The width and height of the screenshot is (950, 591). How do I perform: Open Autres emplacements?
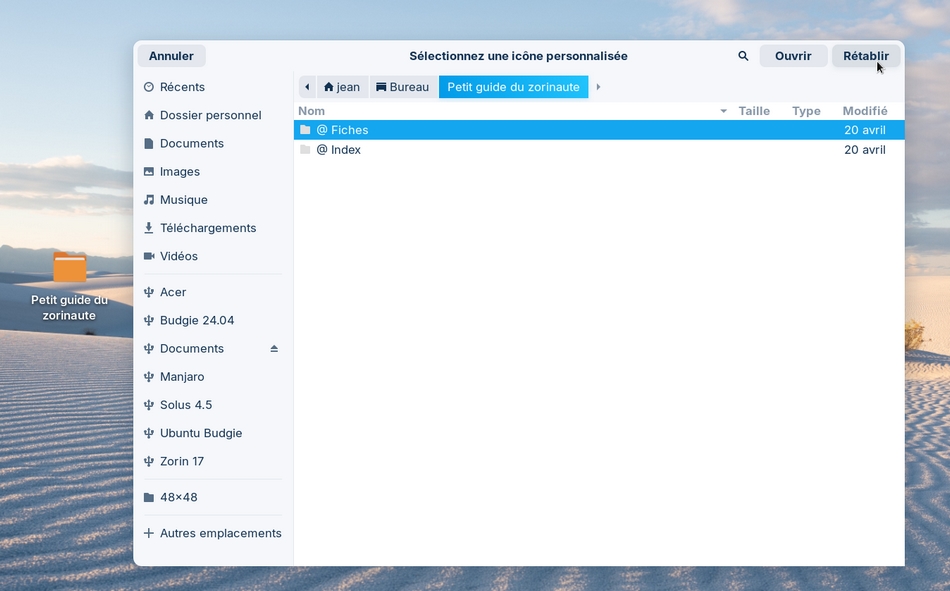pos(220,533)
